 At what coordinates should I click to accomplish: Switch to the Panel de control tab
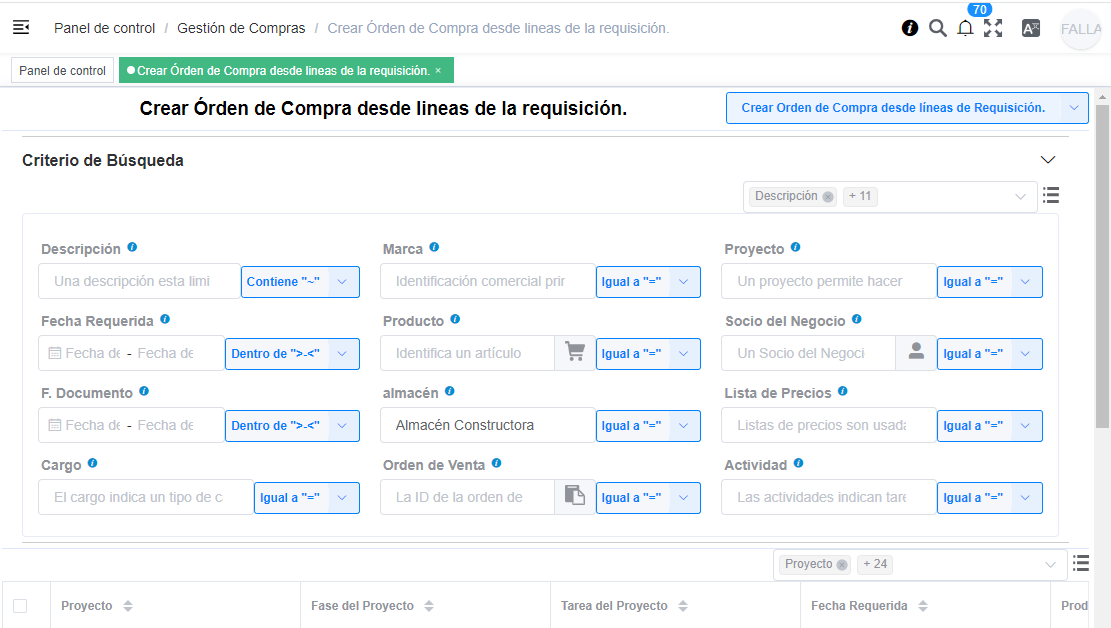click(x=62, y=71)
